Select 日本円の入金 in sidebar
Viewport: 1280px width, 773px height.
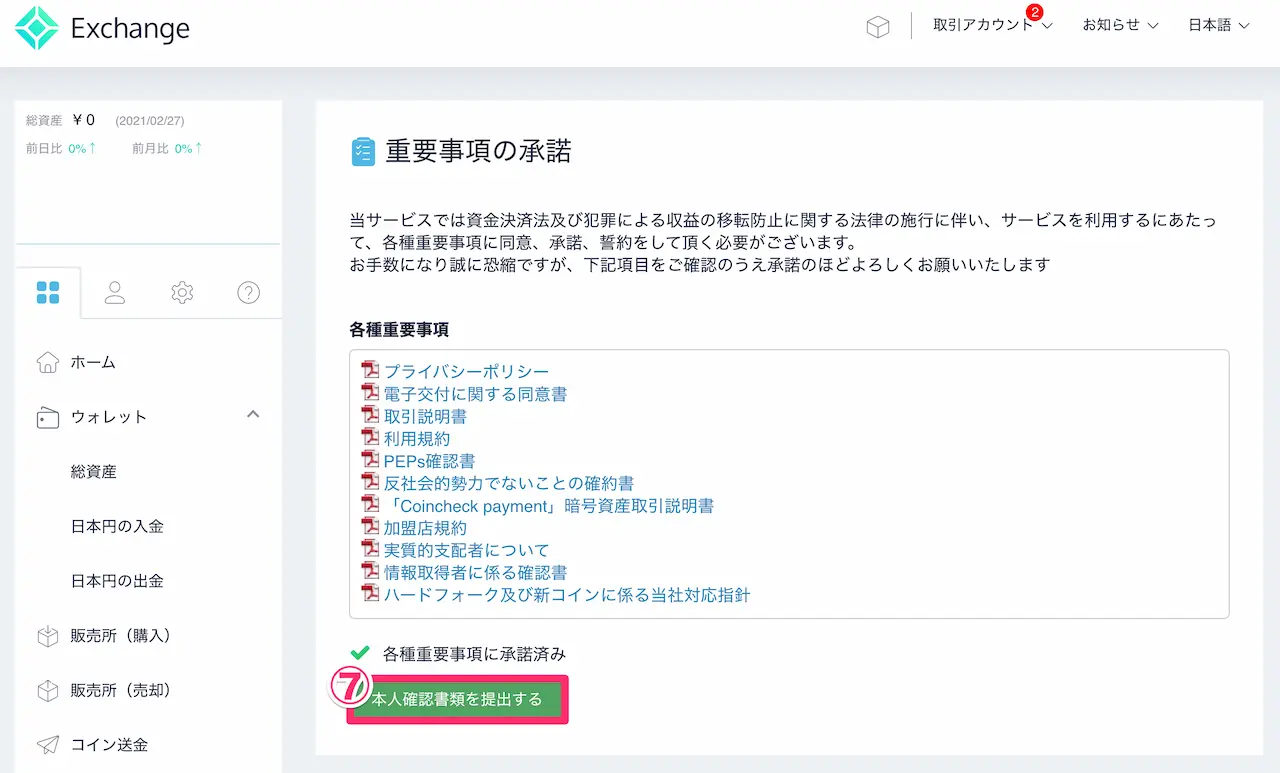click(117, 526)
